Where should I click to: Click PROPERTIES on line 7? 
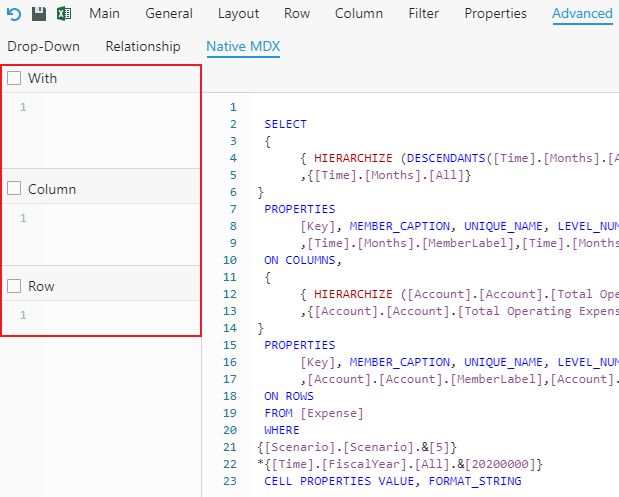(x=300, y=209)
